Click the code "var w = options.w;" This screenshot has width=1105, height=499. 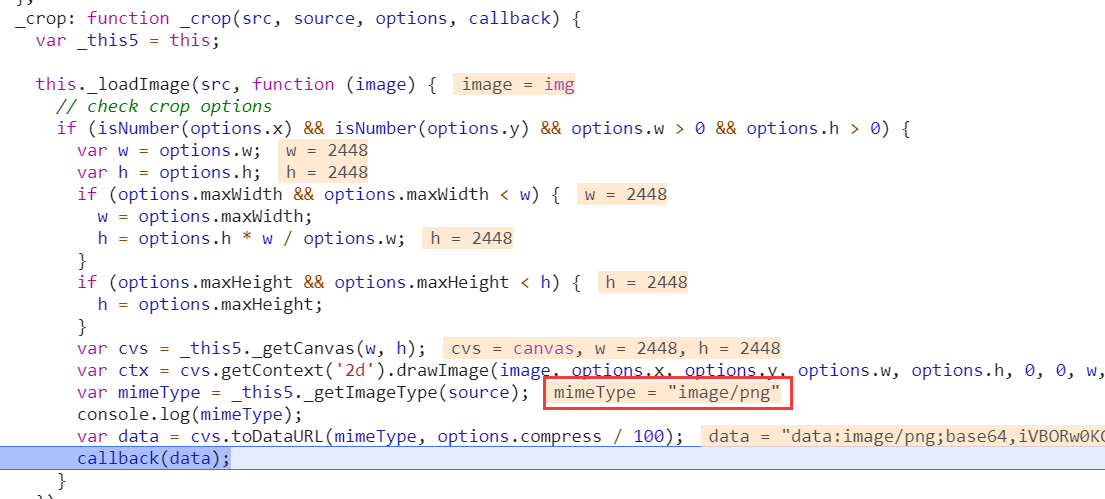(168, 151)
